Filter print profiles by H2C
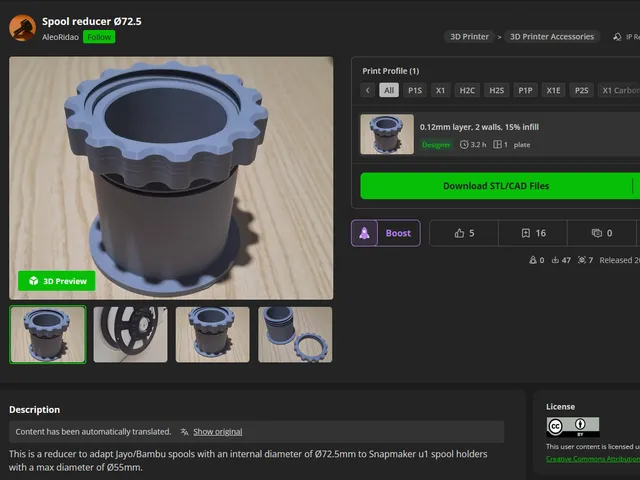Screen dimensions: 640x480 click(x=467, y=90)
